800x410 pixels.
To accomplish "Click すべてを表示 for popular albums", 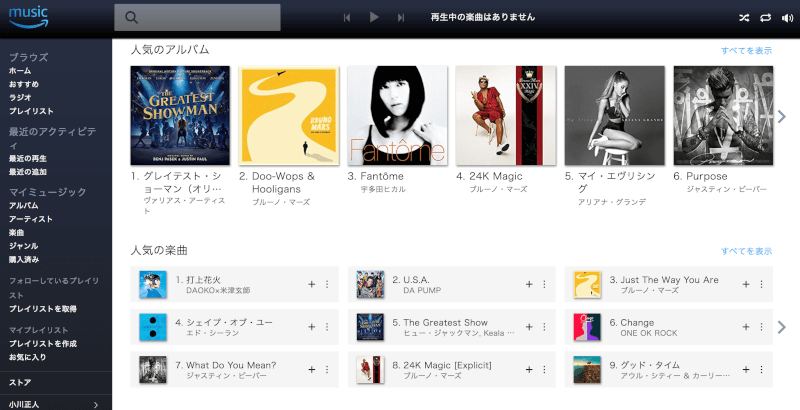I will coord(746,50).
